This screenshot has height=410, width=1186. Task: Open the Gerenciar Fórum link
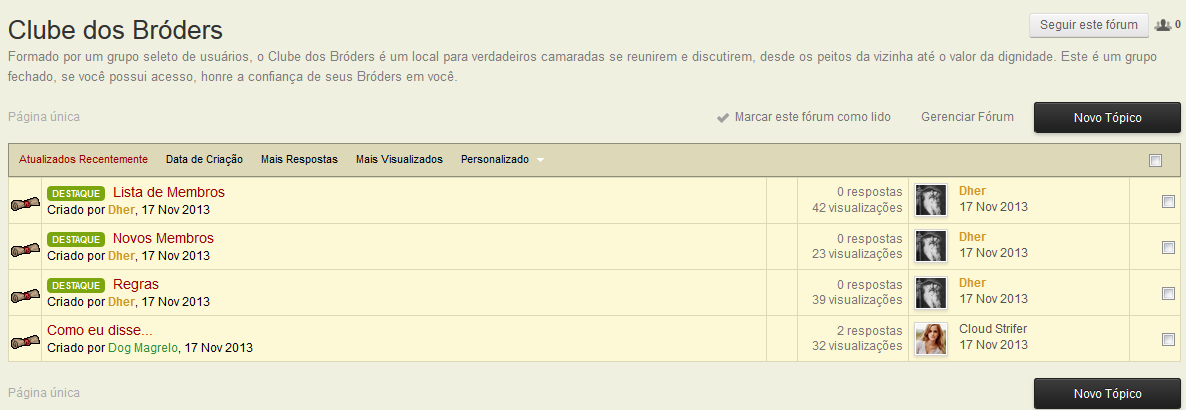tap(967, 117)
